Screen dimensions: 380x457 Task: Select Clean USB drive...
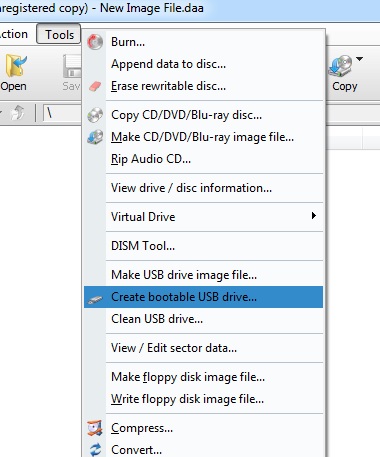203,319
